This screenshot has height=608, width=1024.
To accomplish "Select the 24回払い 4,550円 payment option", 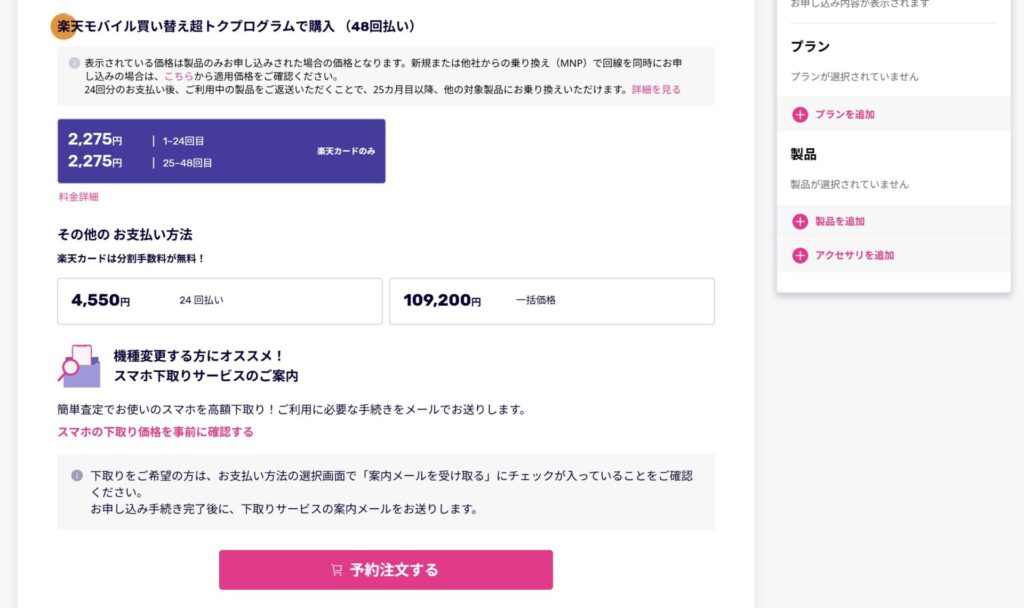I will tap(219, 301).
